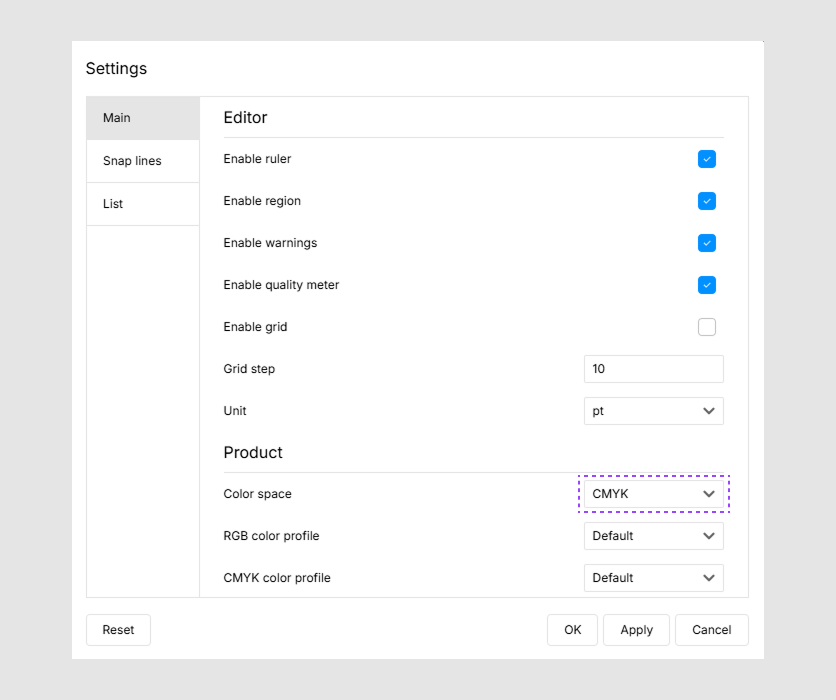Viewport: 836px width, 700px height.
Task: Disable the Enable ruler toggle
Action: [x=707, y=159]
